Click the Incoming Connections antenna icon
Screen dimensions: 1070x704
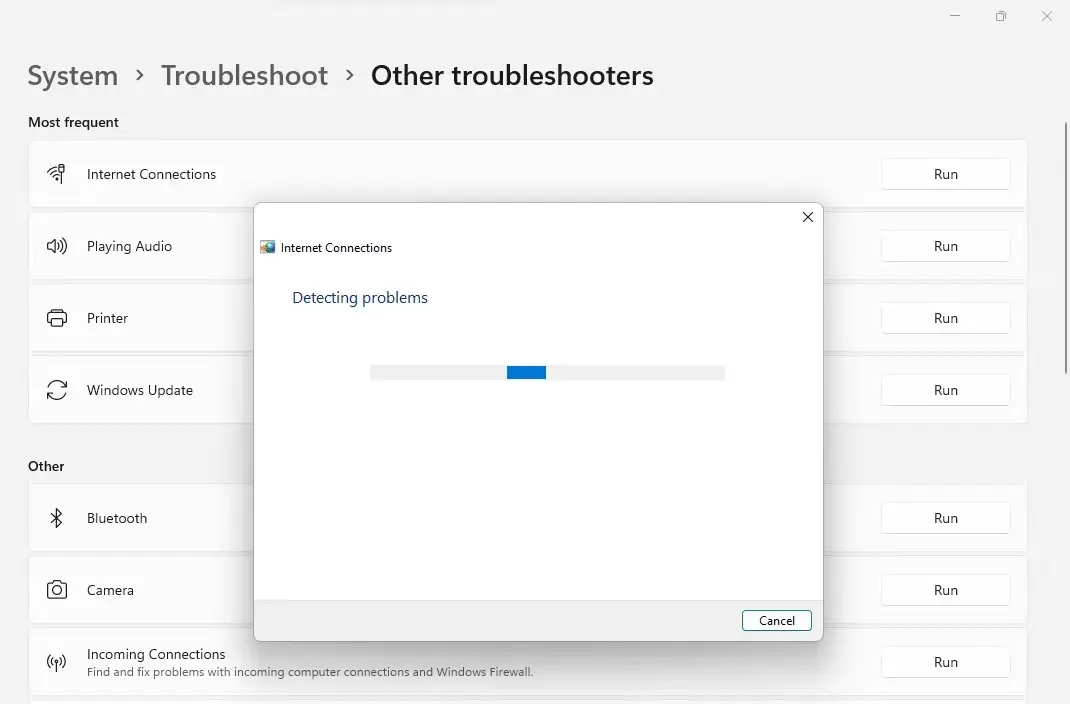57,662
